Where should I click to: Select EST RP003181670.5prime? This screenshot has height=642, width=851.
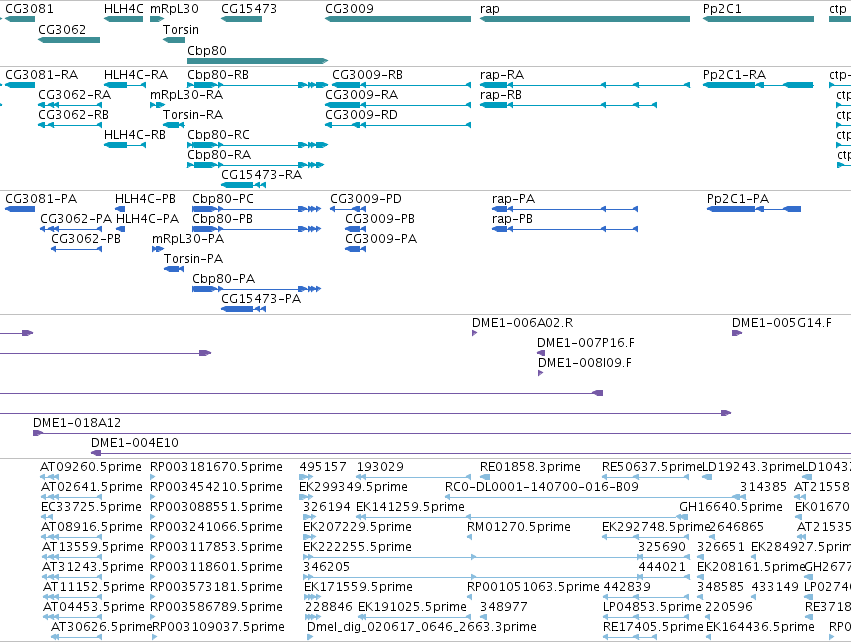pyautogui.click(x=216, y=467)
